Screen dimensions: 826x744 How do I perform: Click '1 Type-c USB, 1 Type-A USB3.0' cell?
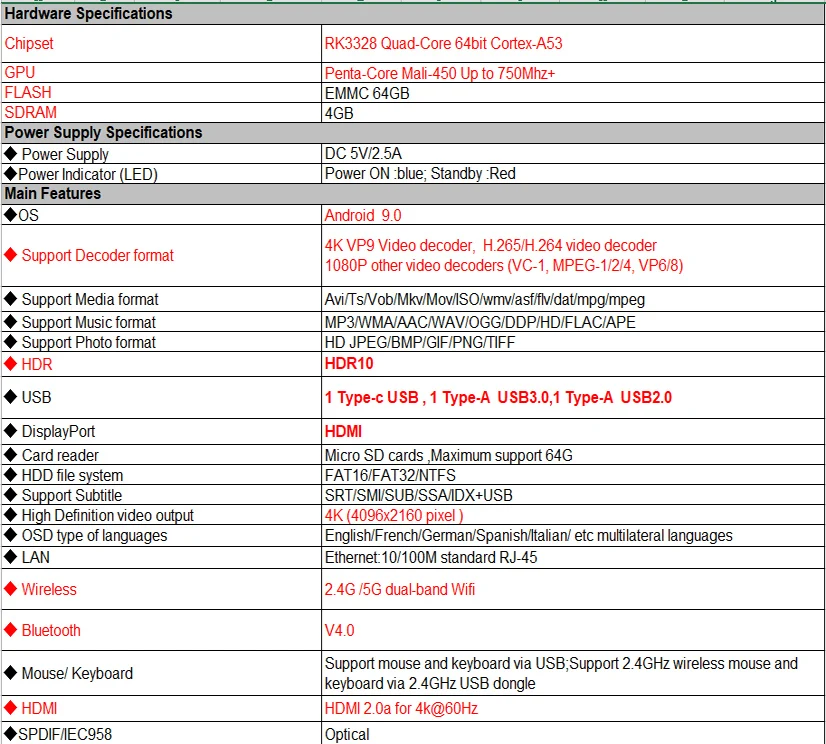pos(573,397)
